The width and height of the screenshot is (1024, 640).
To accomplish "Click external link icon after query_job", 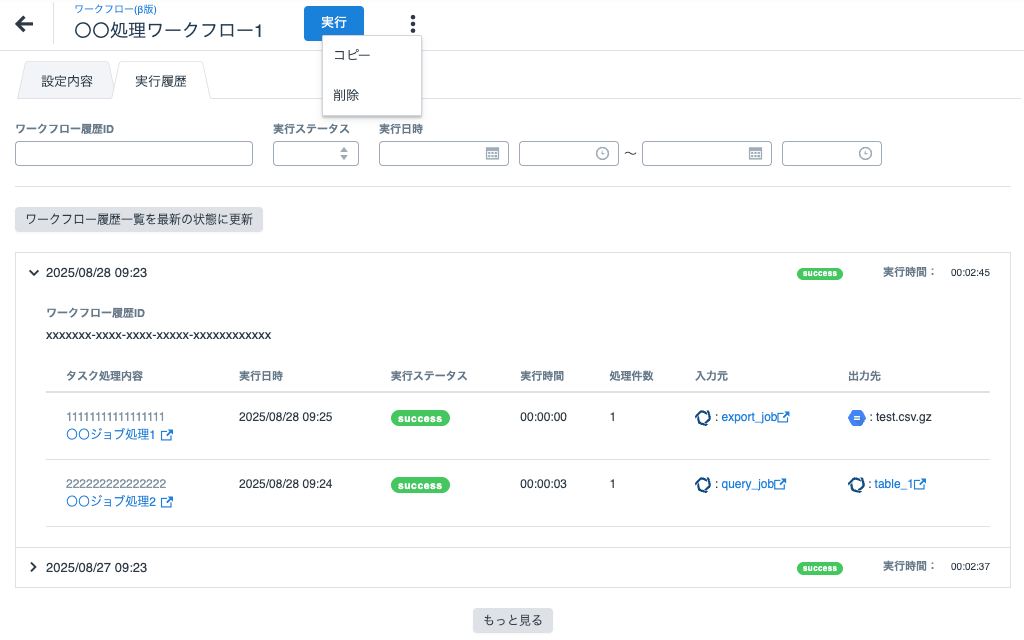I will click(780, 484).
